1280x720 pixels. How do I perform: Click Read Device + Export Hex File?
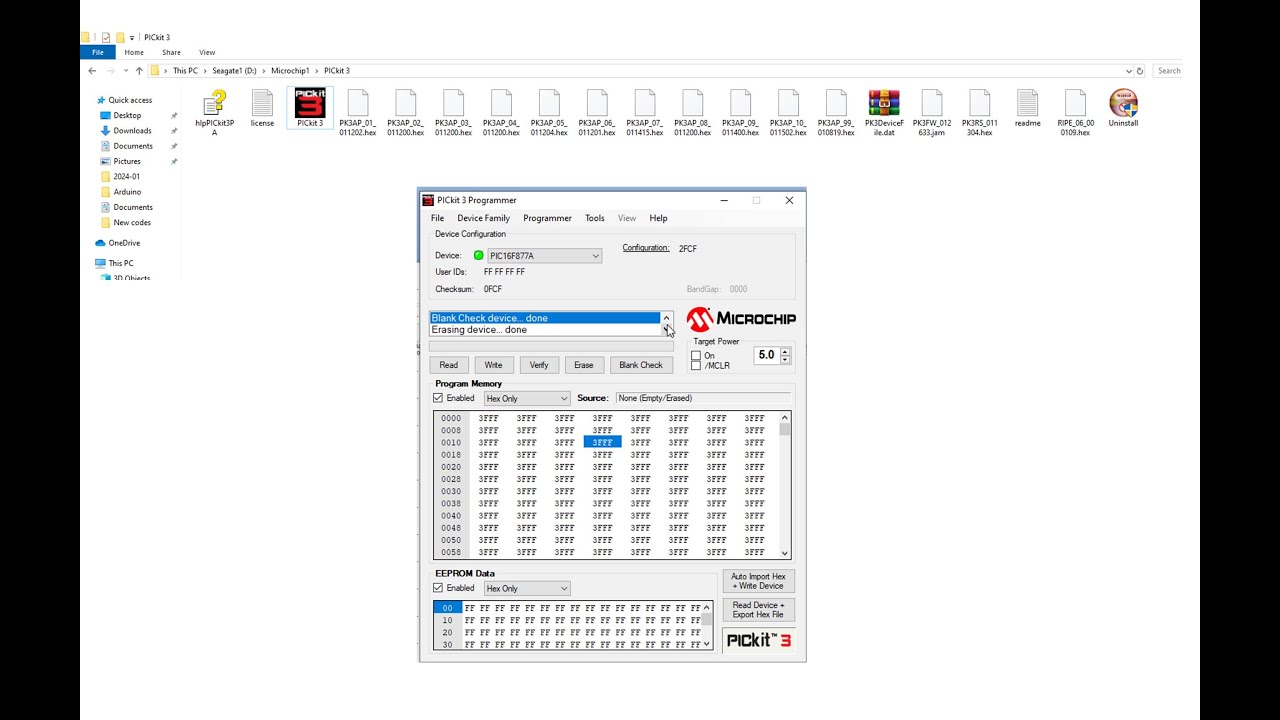[758, 610]
